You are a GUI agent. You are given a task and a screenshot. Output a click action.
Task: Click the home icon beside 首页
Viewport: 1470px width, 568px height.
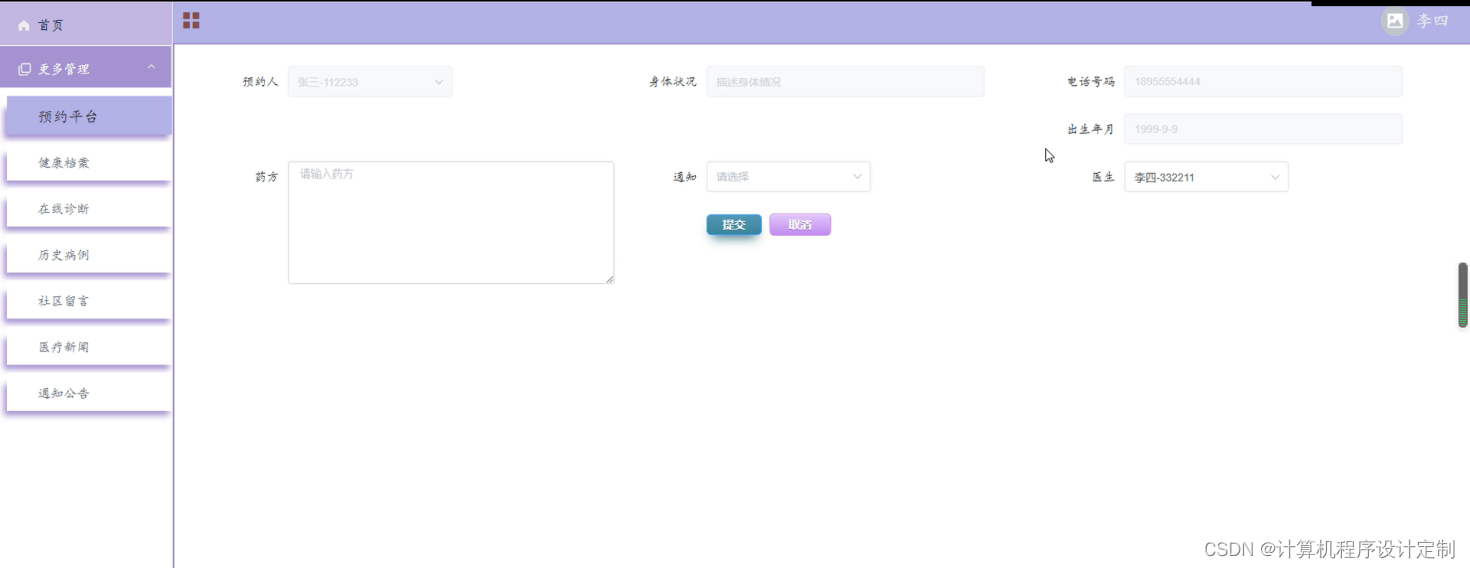(24, 25)
